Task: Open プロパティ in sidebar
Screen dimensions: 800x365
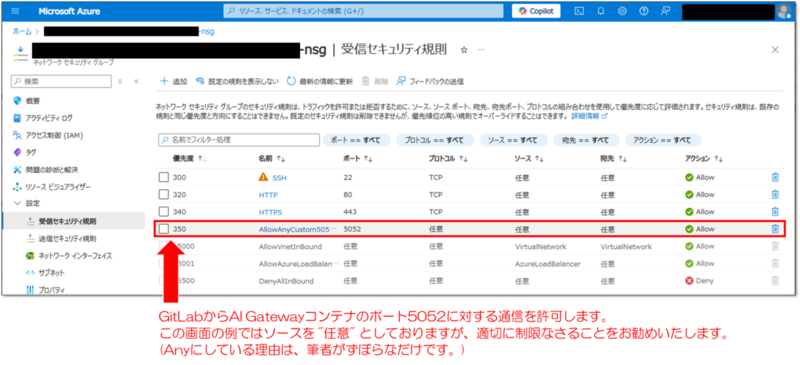Action: 52,290
